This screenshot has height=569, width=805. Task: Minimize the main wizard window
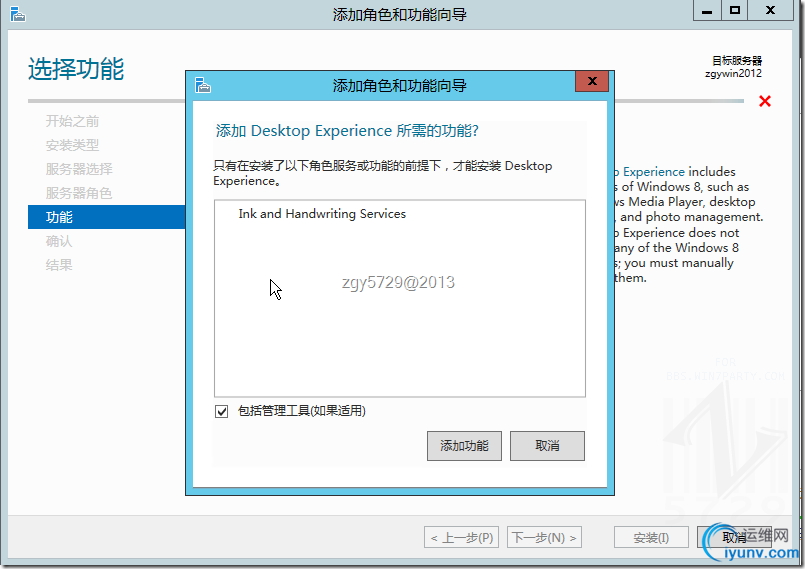click(707, 10)
